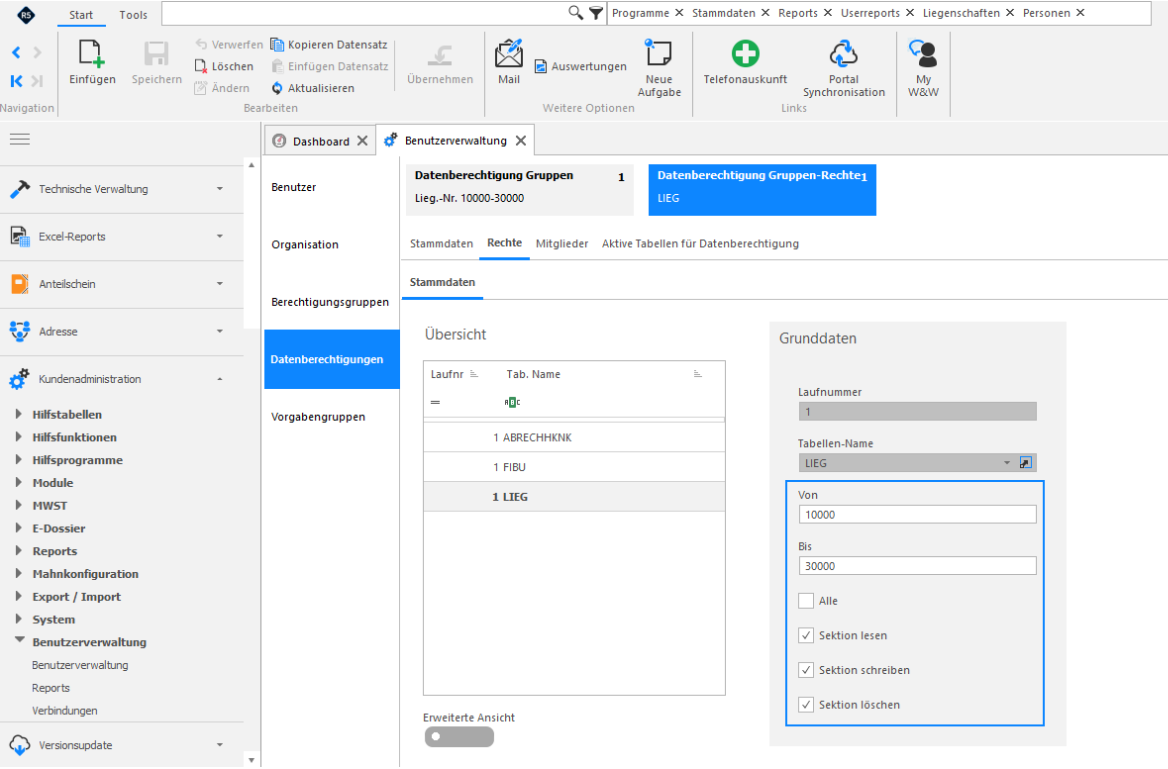The width and height of the screenshot is (1168, 769).
Task: Select the FIBU row in Übersicht
Action: 574,467
